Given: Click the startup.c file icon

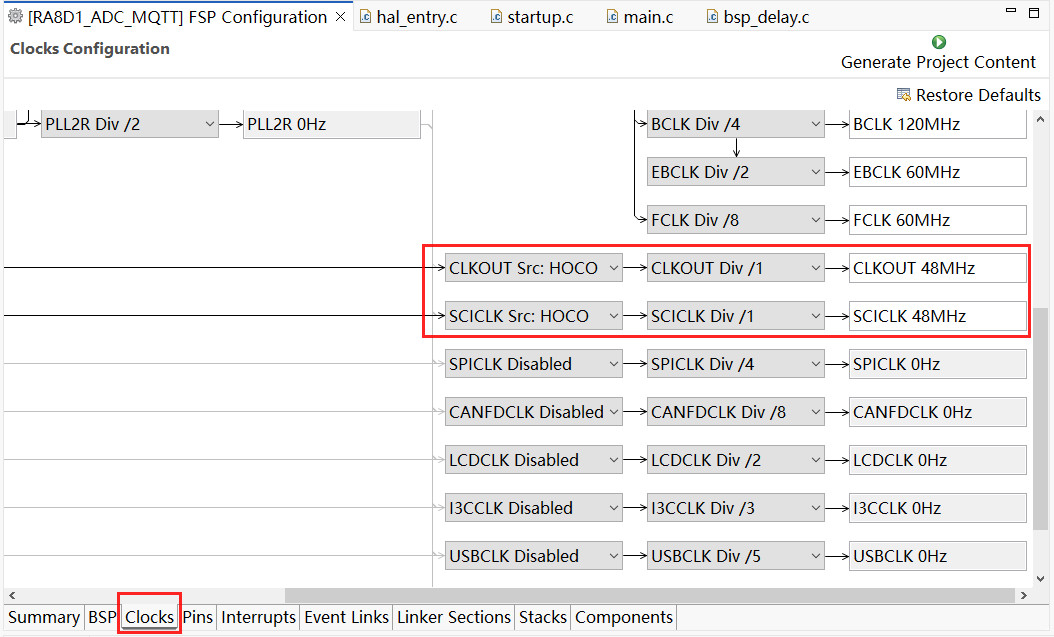Looking at the screenshot, I should coord(496,17).
